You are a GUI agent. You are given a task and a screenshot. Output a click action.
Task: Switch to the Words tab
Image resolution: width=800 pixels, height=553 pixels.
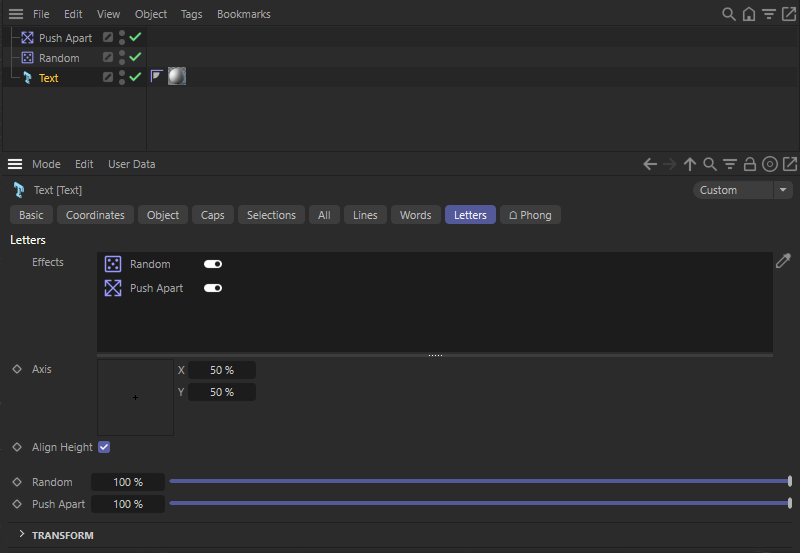[x=415, y=215]
